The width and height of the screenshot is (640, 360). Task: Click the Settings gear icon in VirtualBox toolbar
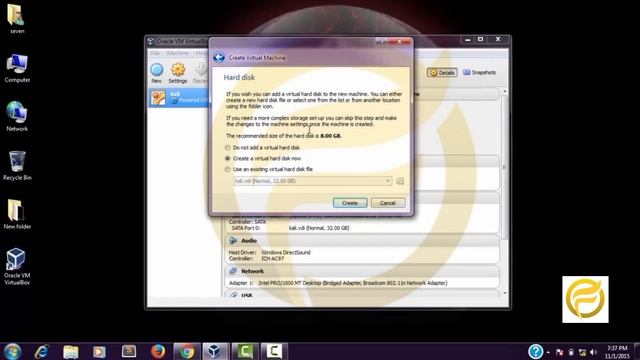[178, 73]
